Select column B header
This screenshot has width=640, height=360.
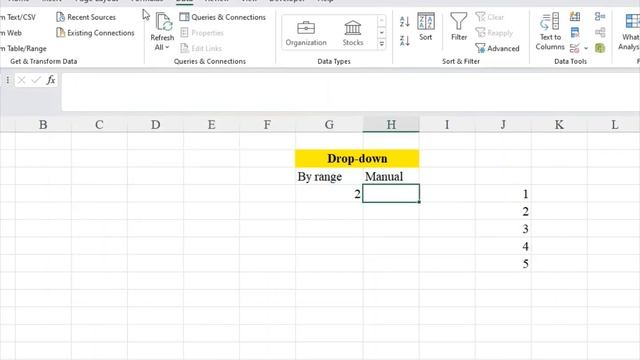point(43,124)
